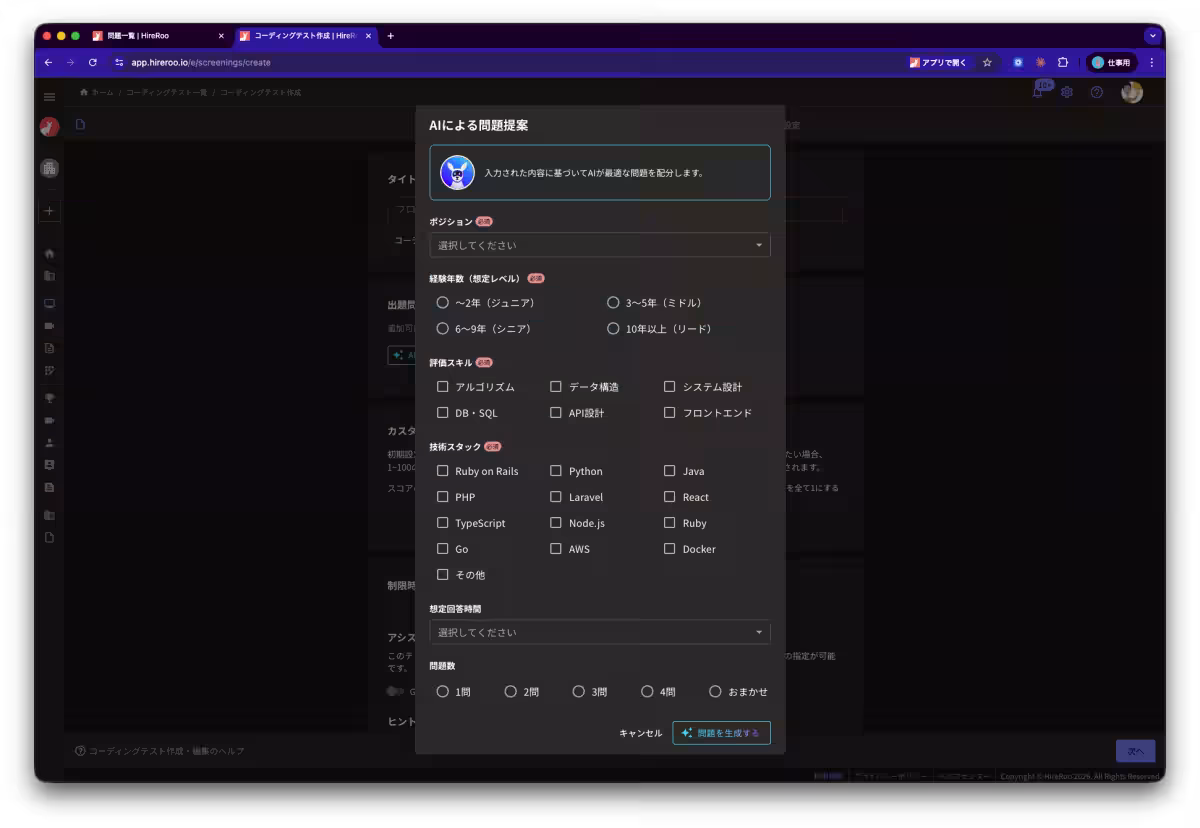This screenshot has height=828, width=1200.
Task: Open the ポジション dropdown
Action: pos(599,244)
